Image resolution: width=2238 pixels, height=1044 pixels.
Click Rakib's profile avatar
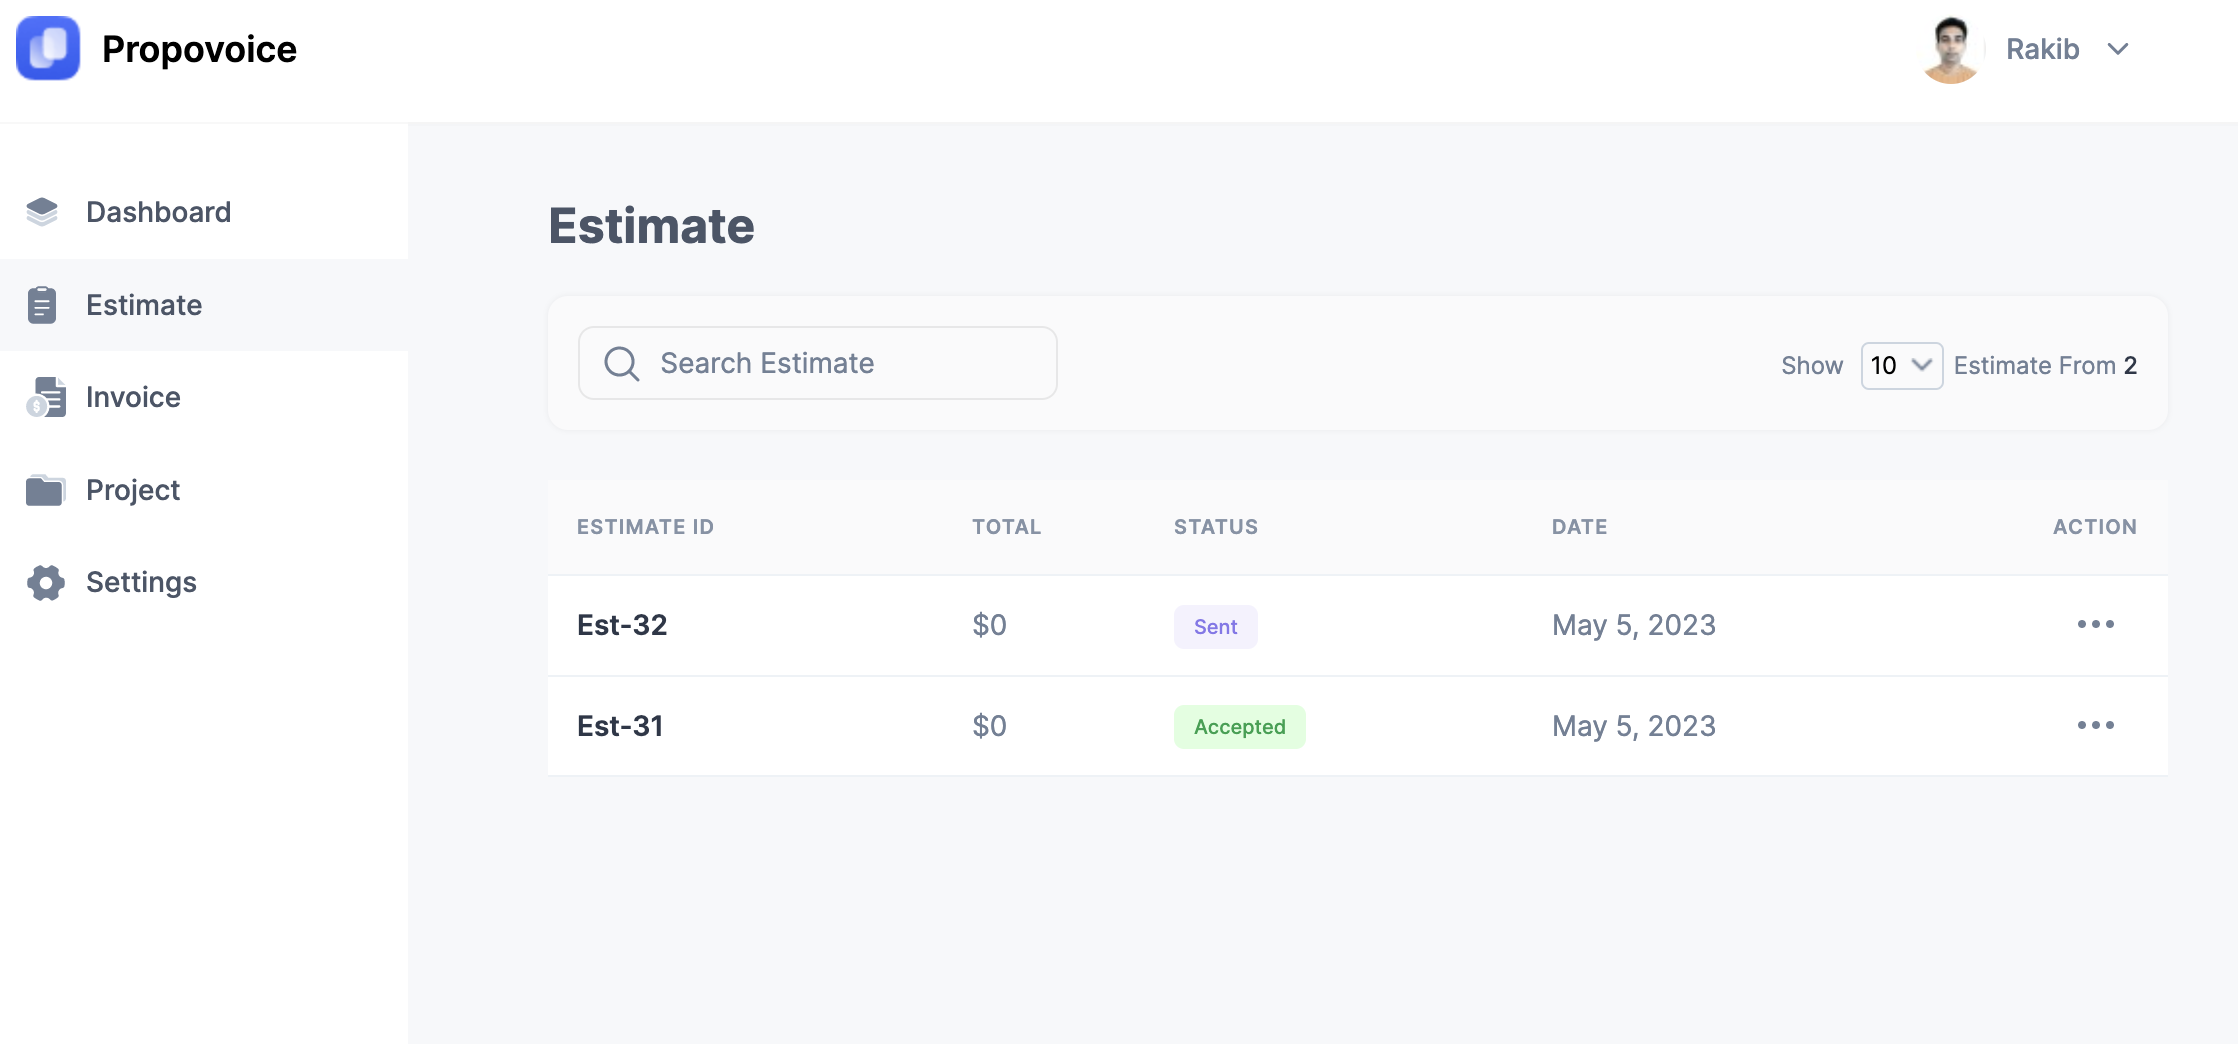pos(1951,50)
